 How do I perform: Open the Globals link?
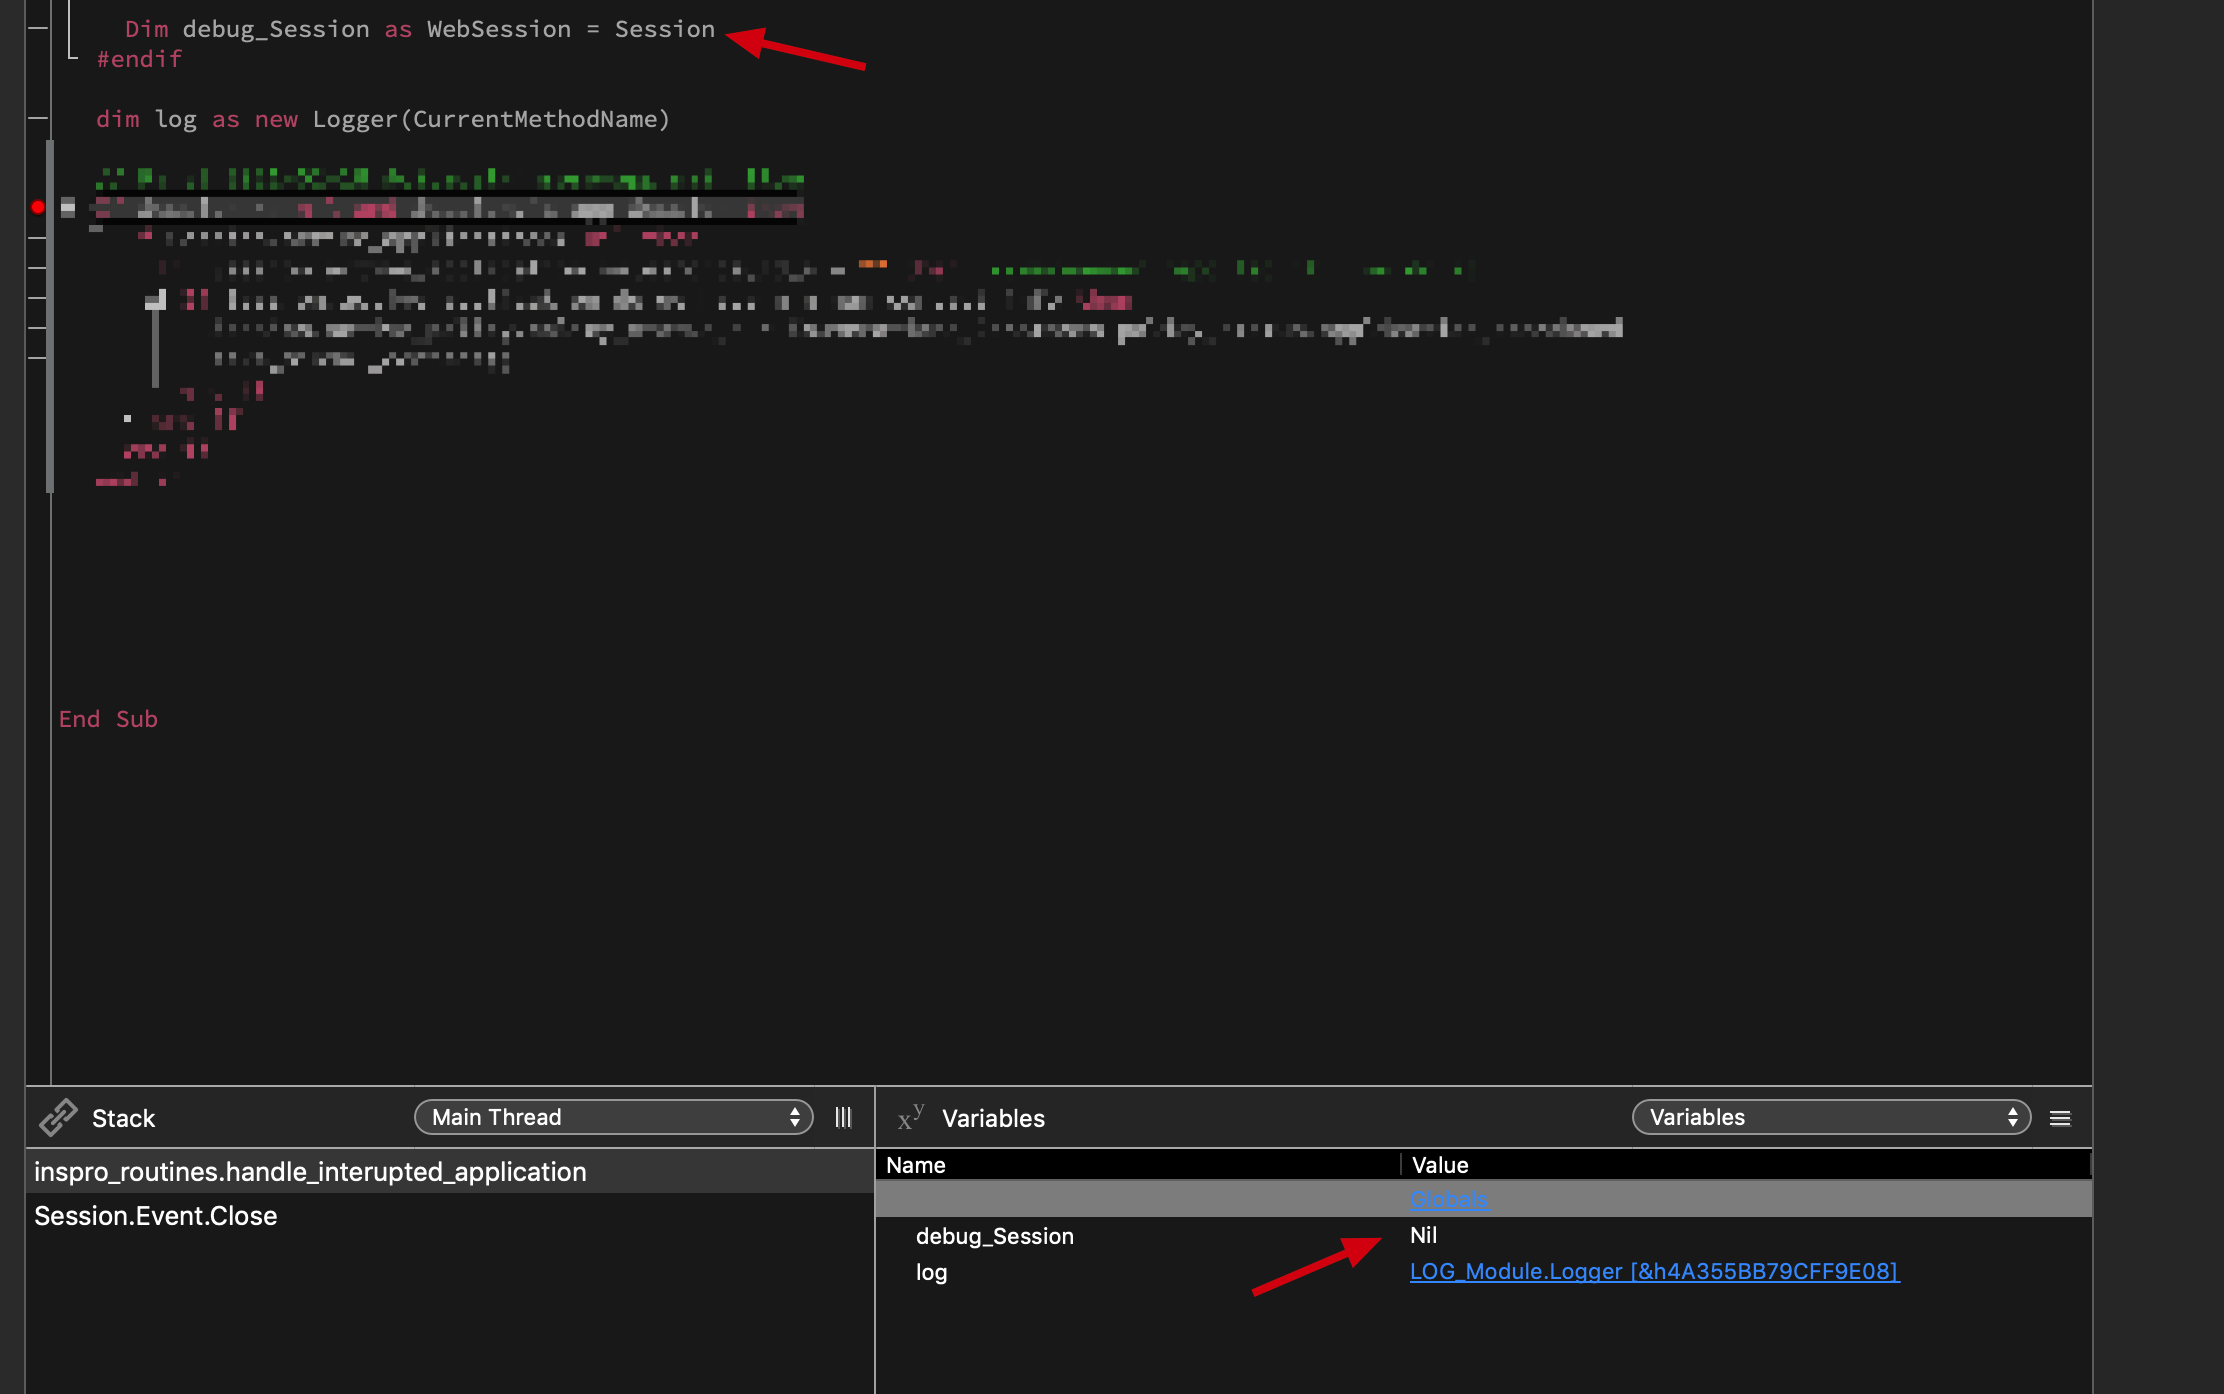[1448, 1199]
